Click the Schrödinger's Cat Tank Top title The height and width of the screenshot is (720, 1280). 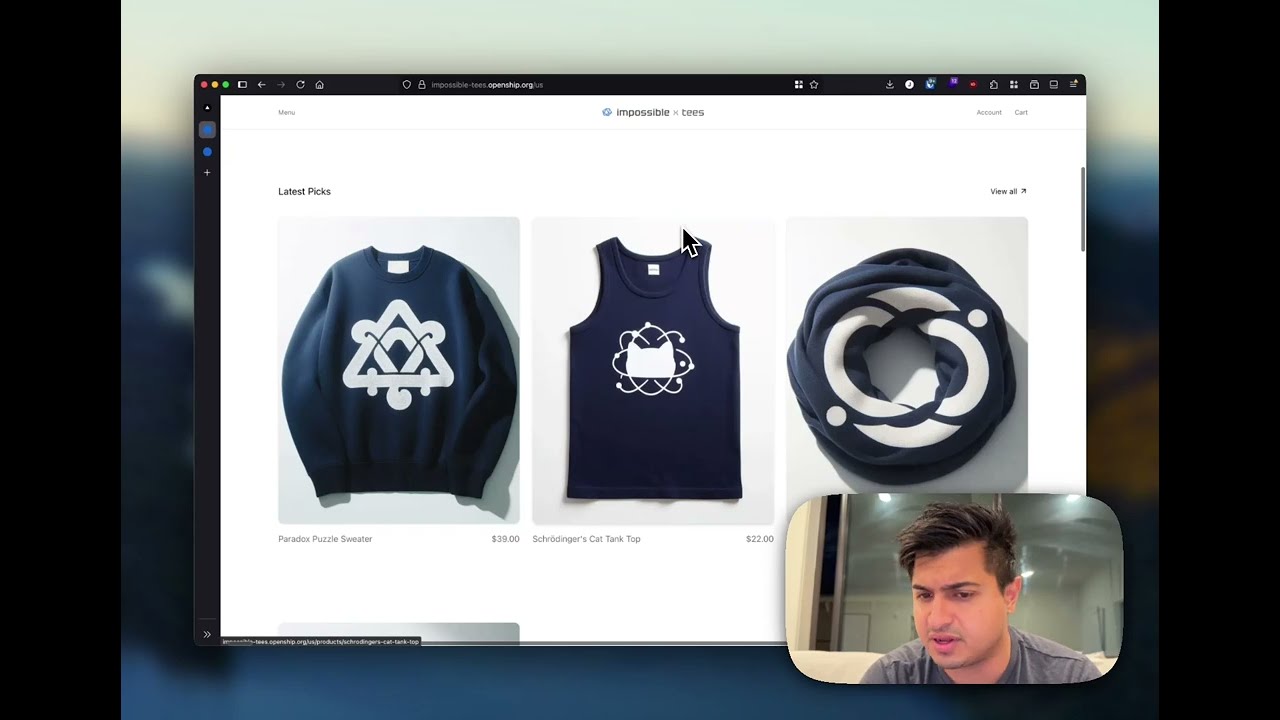(586, 539)
